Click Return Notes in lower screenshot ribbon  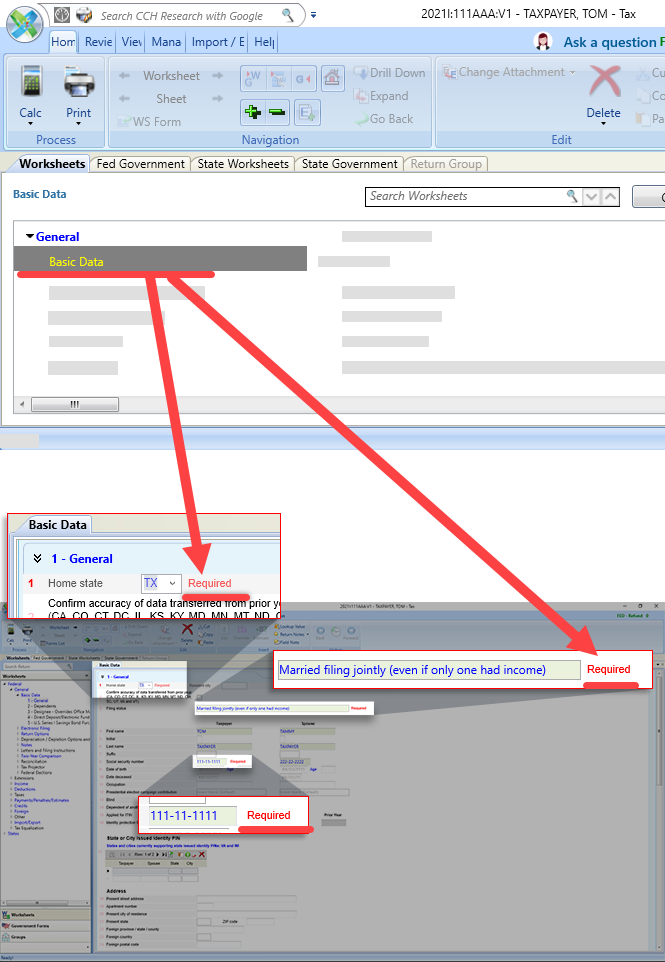point(292,634)
